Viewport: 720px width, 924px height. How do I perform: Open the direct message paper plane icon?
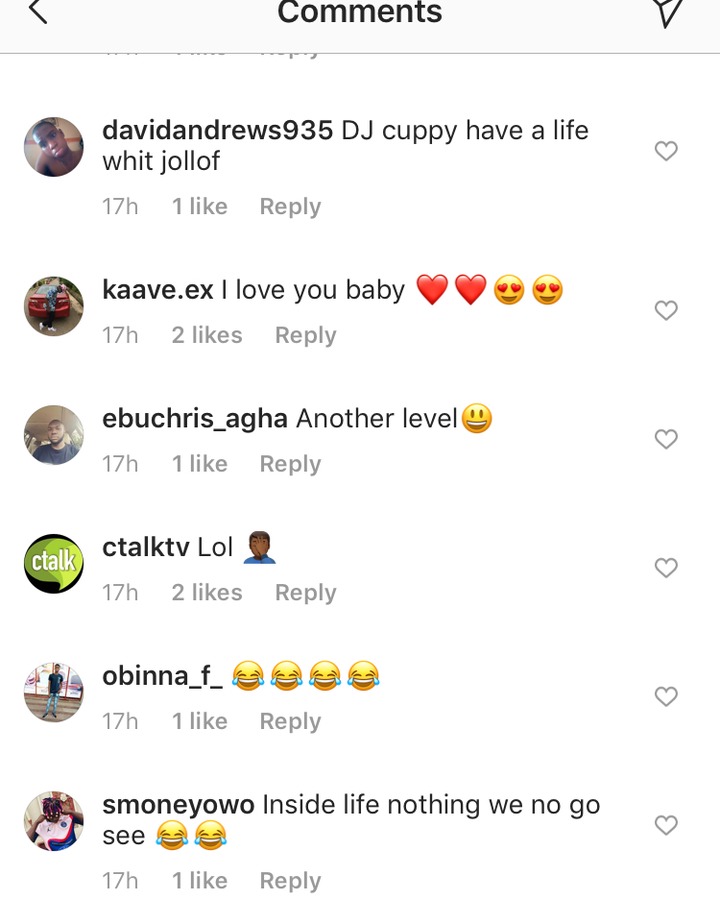pyautogui.click(x=668, y=12)
